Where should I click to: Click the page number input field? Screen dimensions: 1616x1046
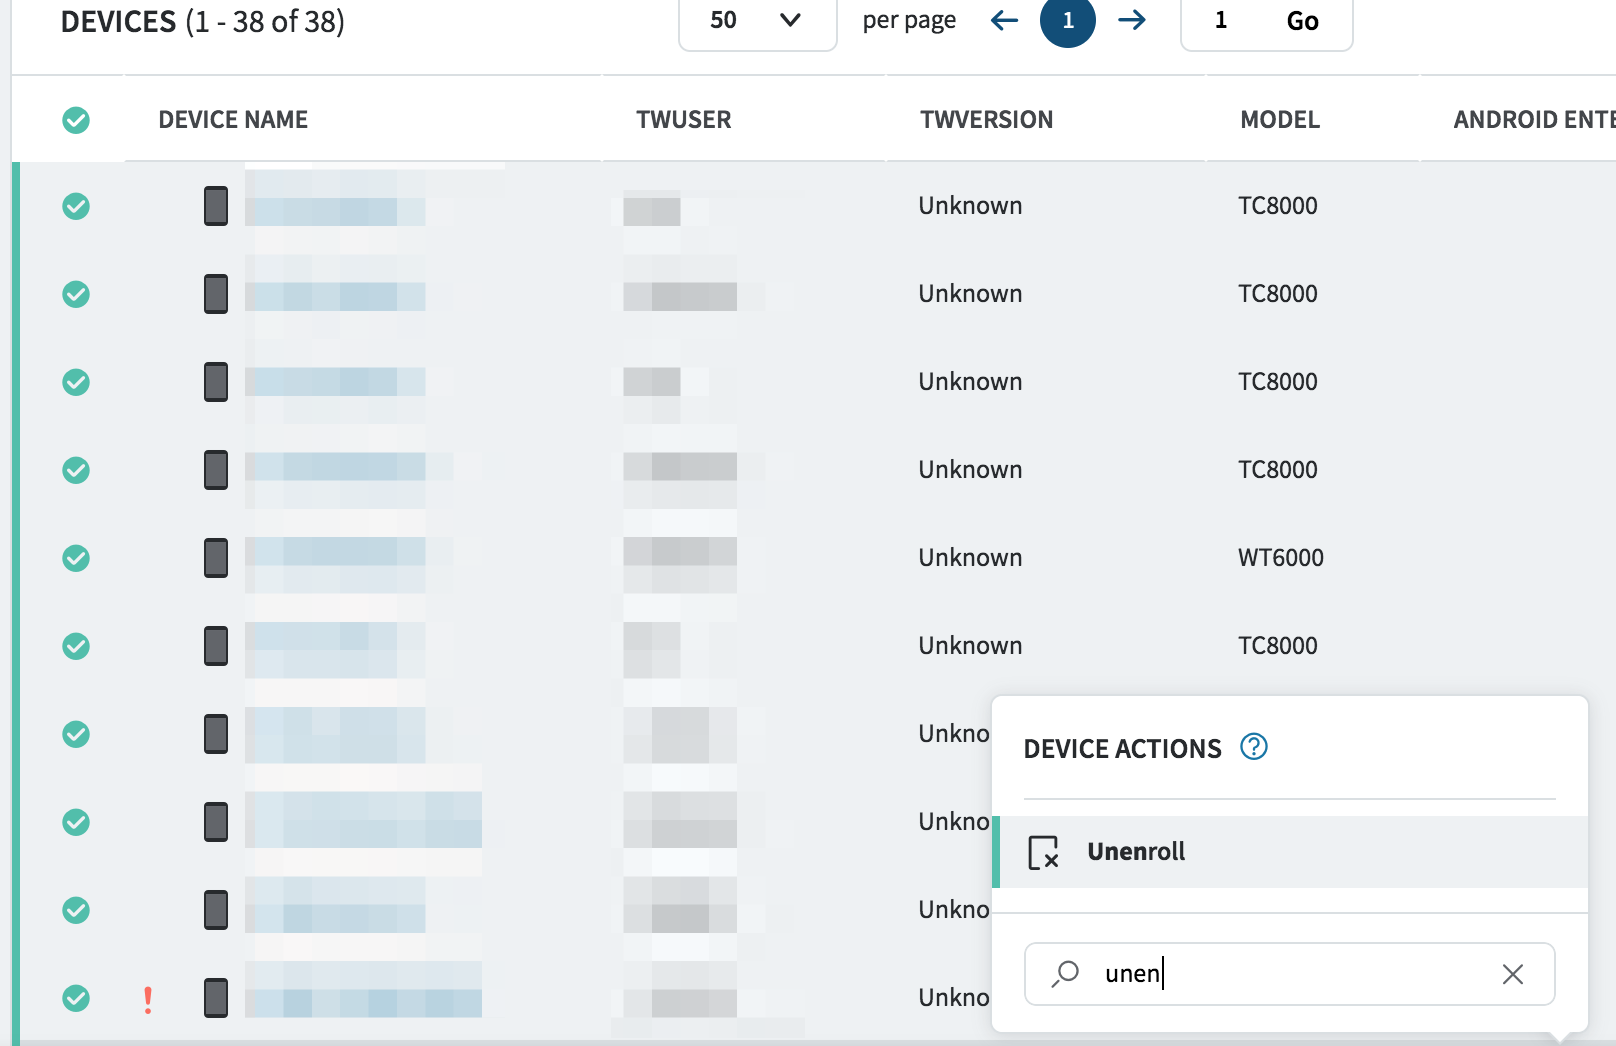pyautogui.click(x=1221, y=21)
